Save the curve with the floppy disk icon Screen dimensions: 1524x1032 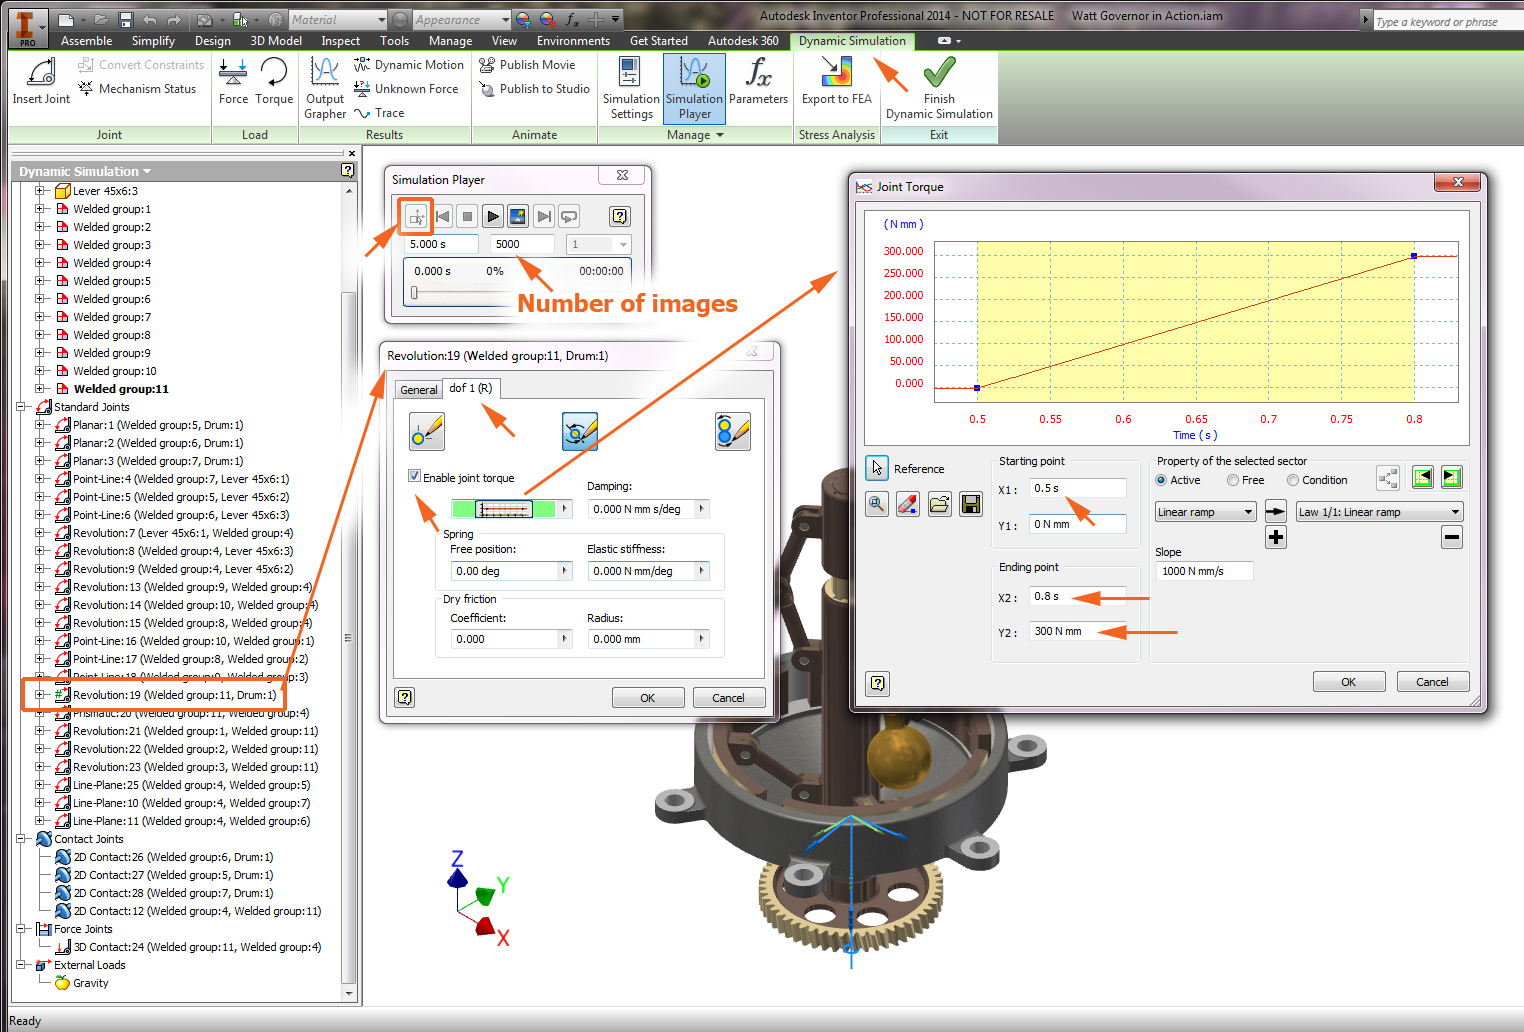(971, 504)
